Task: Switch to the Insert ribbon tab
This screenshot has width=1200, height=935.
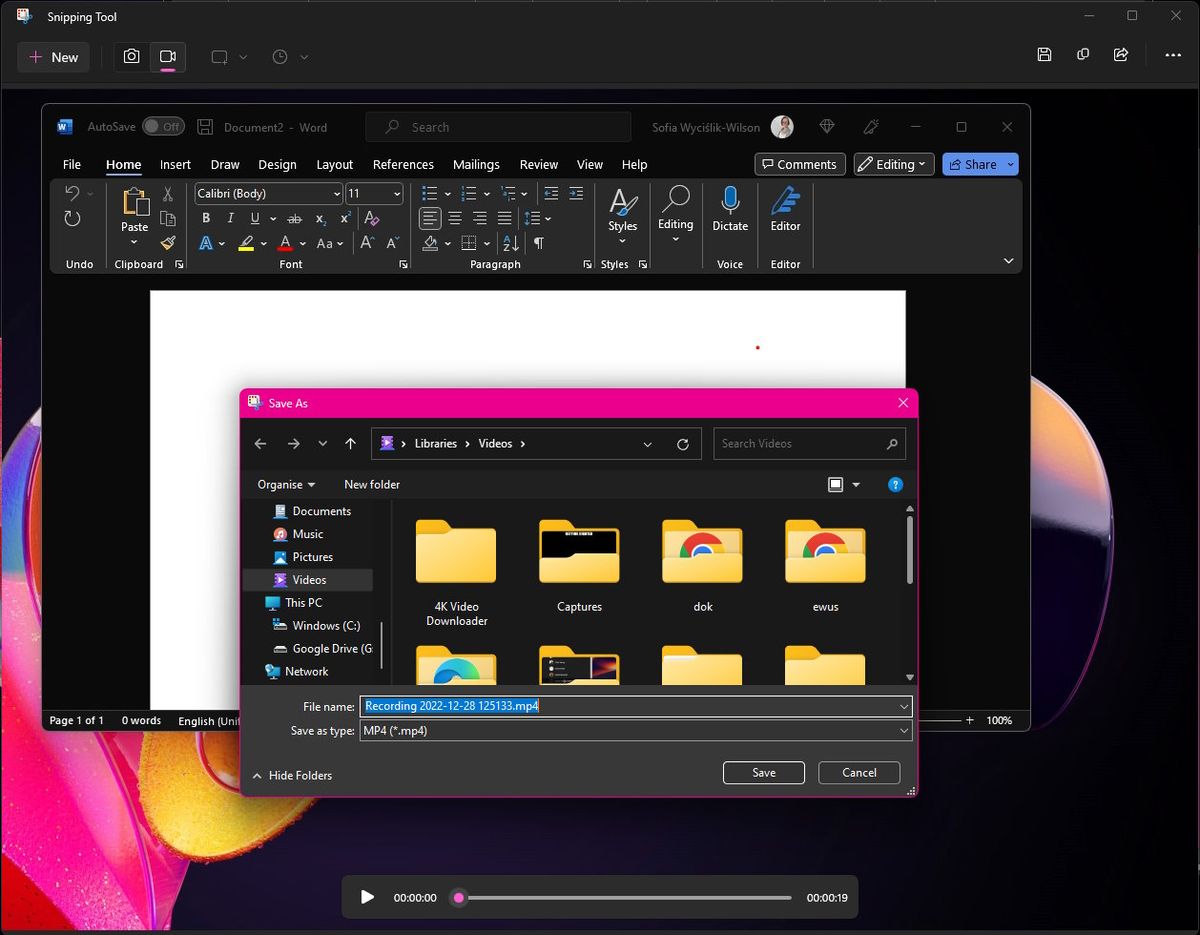Action: pos(175,164)
